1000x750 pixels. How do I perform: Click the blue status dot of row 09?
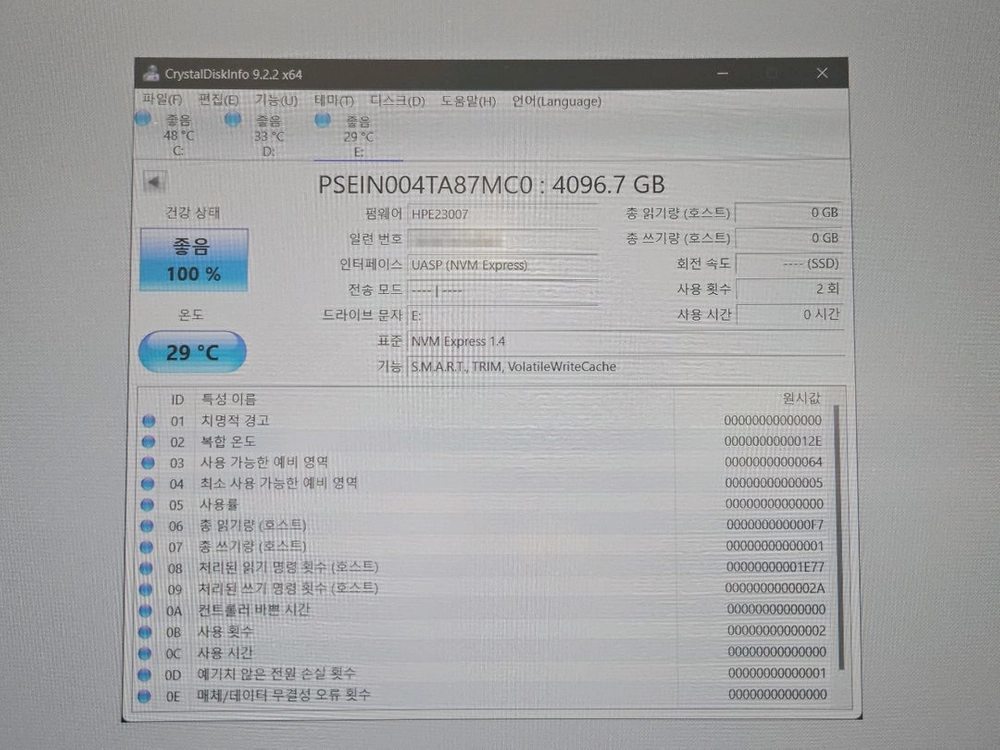click(146, 589)
